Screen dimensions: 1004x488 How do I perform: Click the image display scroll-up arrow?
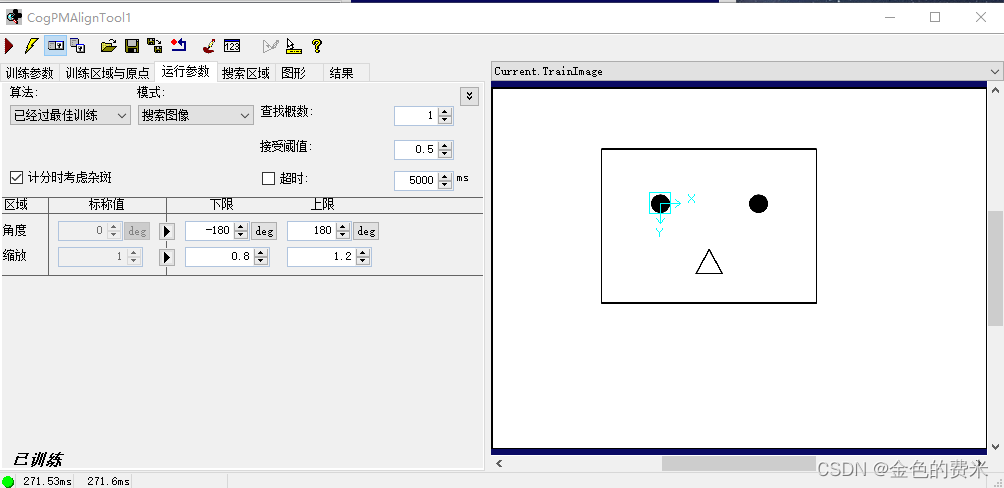[996, 90]
